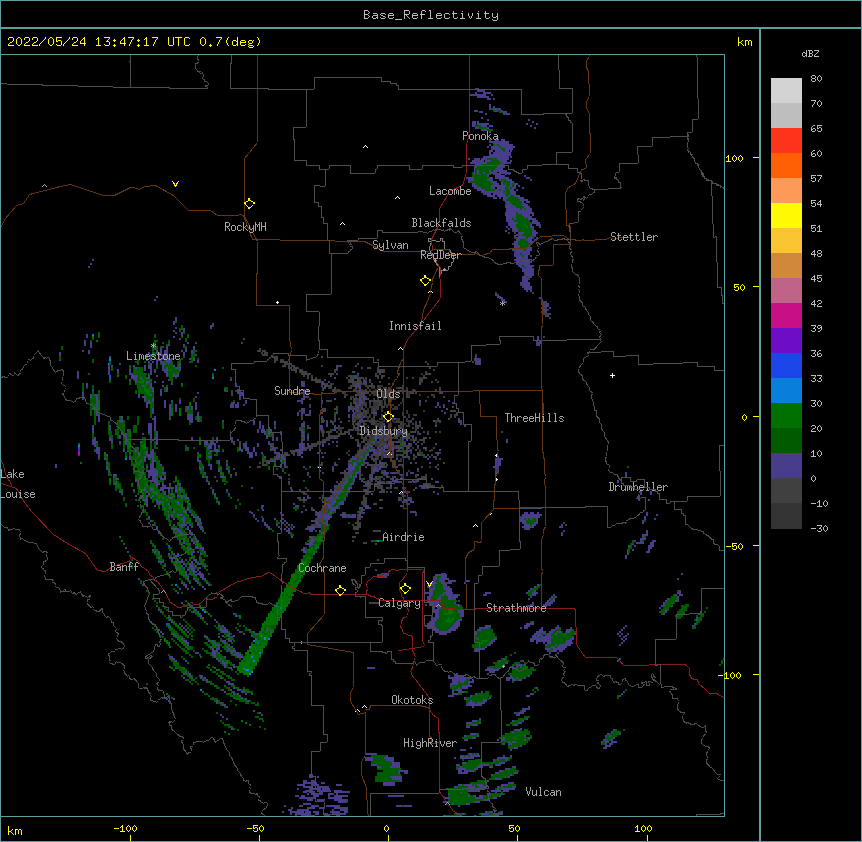Click the right axis -50 tick label
This screenshot has width=862, height=842.
[x=734, y=546]
